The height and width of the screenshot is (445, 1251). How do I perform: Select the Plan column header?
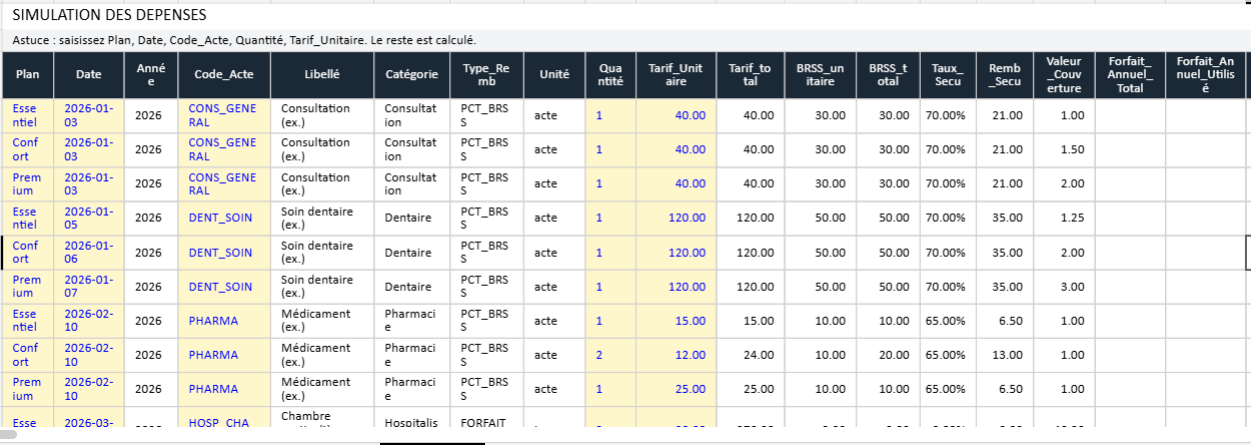pyautogui.click(x=28, y=75)
